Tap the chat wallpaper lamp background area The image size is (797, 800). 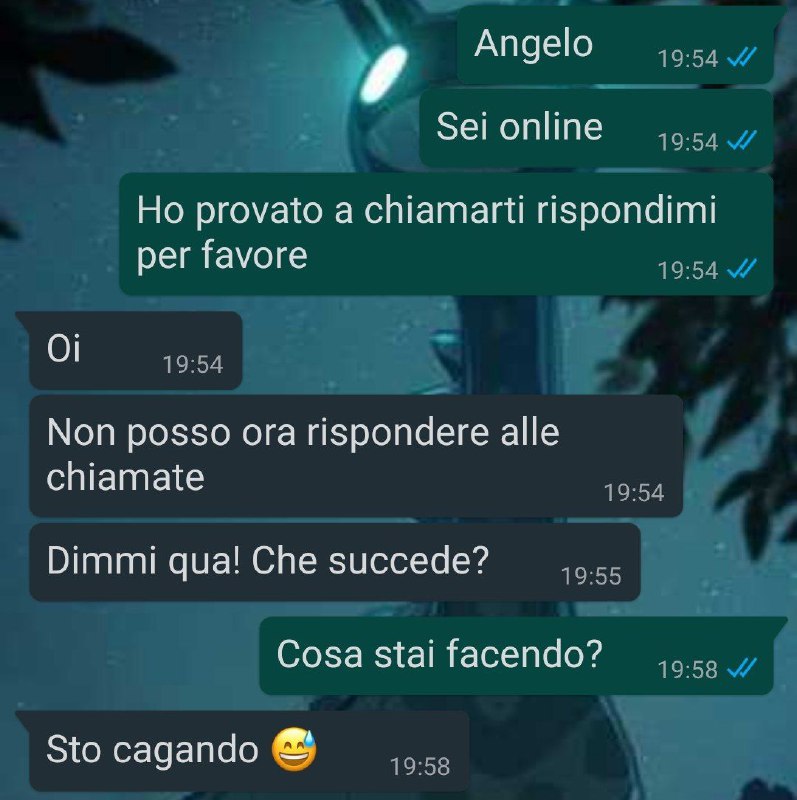coord(384,74)
